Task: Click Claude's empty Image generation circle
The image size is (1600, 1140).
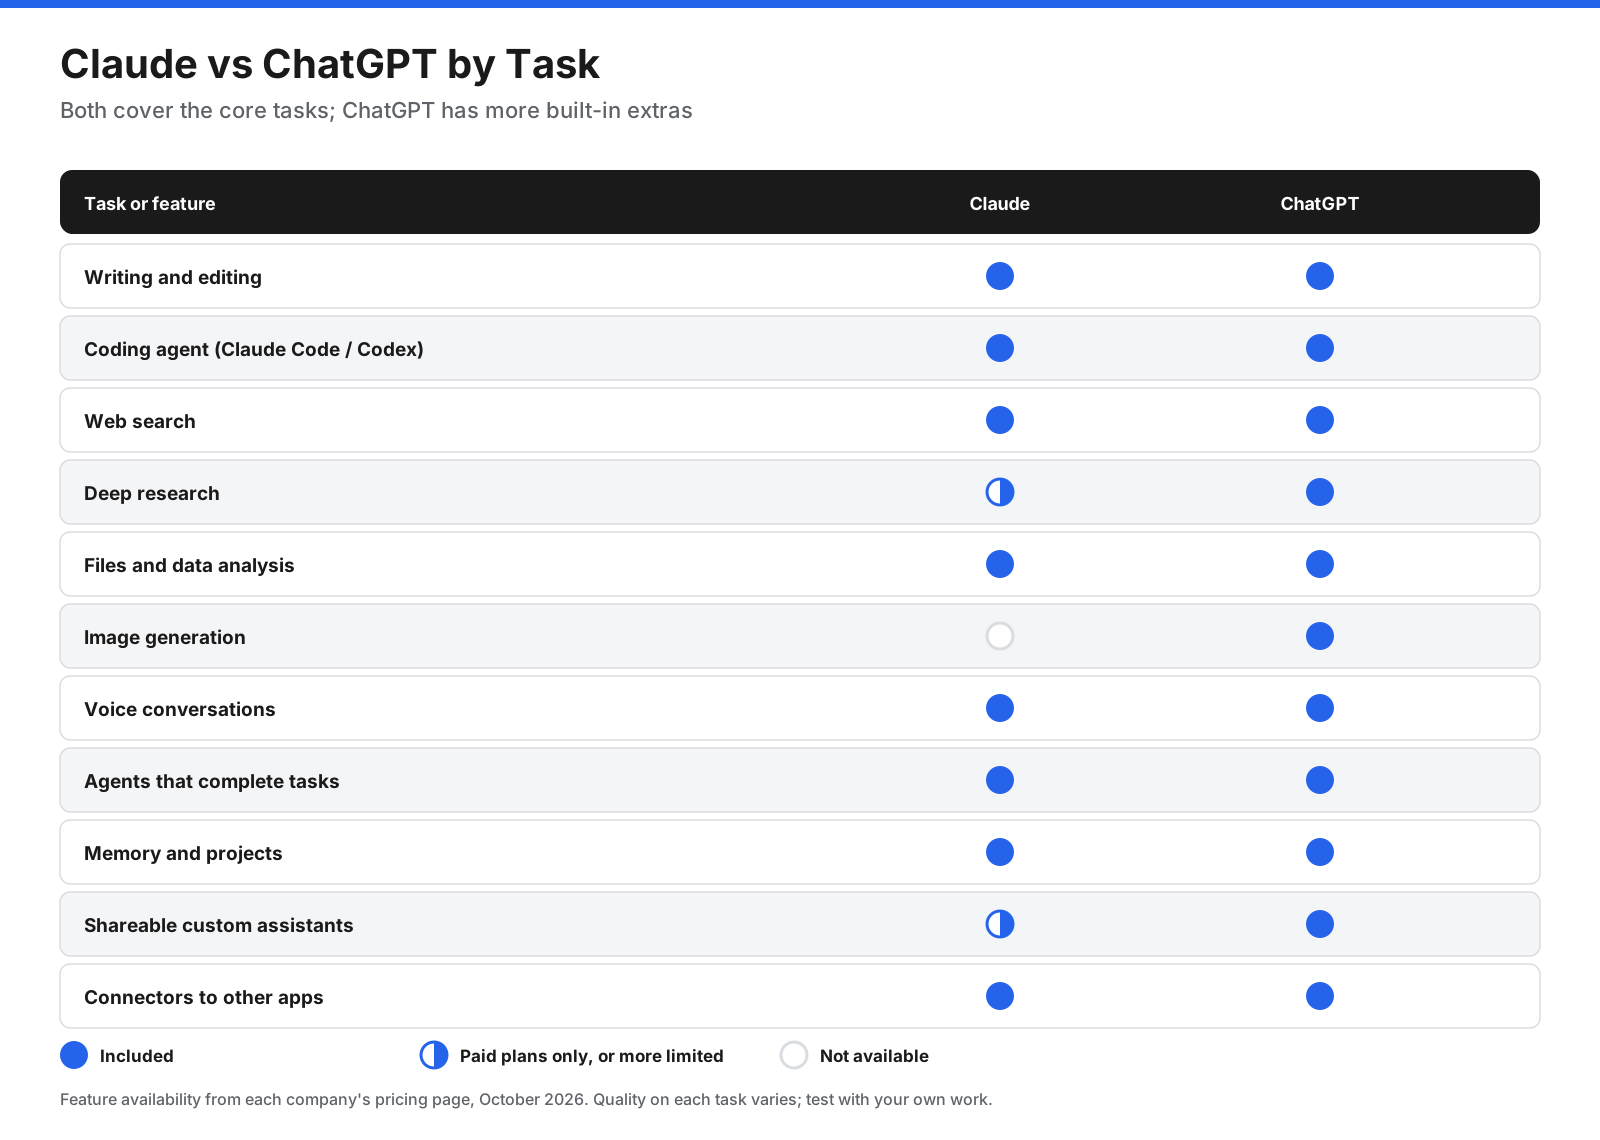Action: click(x=1000, y=636)
